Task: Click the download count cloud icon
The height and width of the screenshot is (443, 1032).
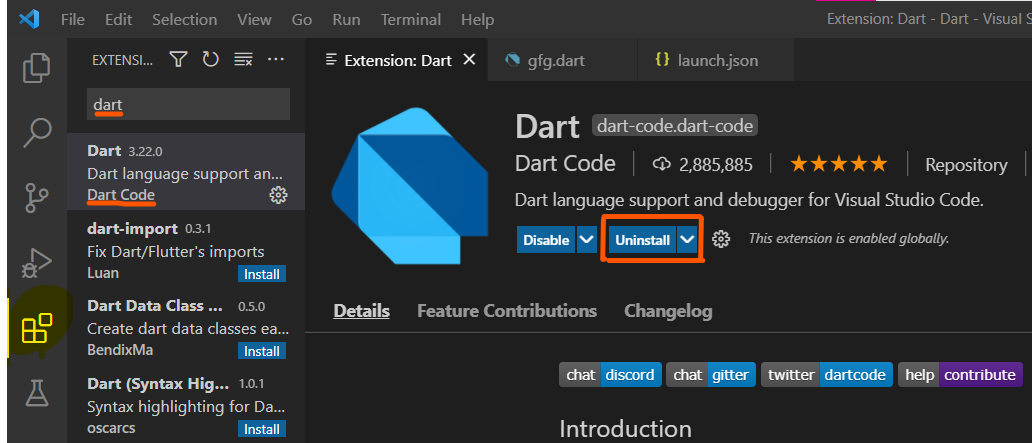Action: coord(661,165)
